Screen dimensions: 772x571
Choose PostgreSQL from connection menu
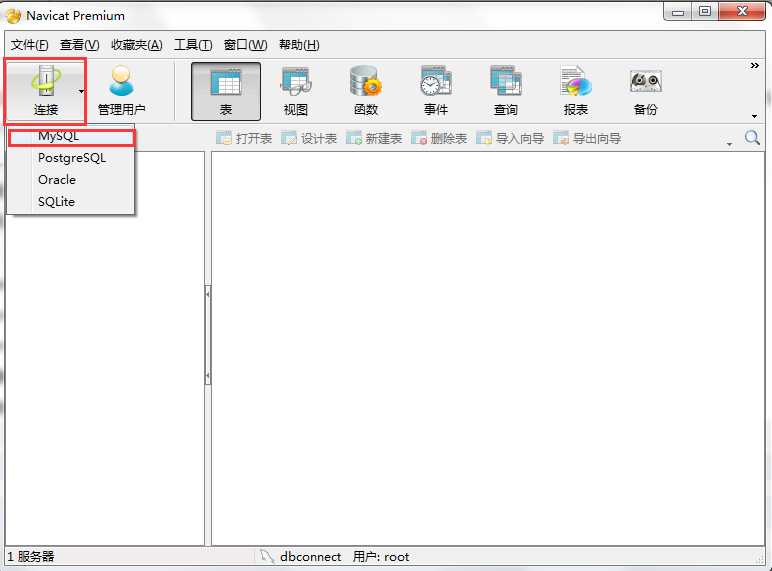[71, 158]
